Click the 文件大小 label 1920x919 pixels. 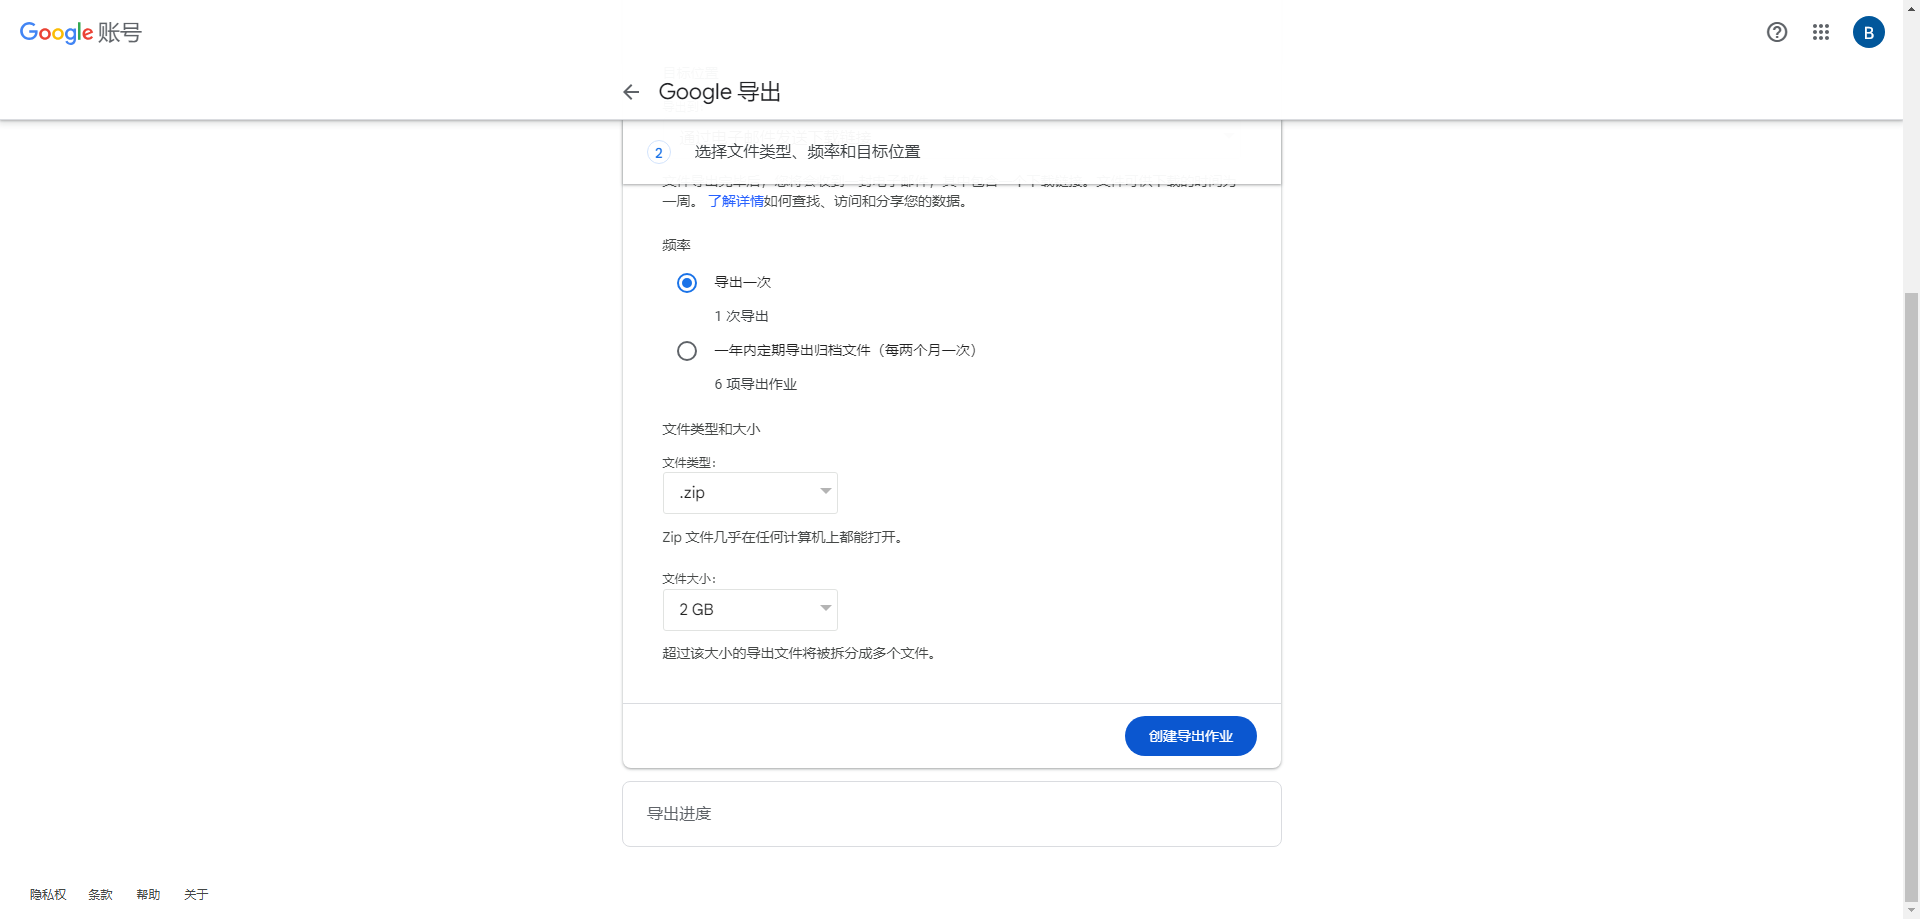(689, 579)
